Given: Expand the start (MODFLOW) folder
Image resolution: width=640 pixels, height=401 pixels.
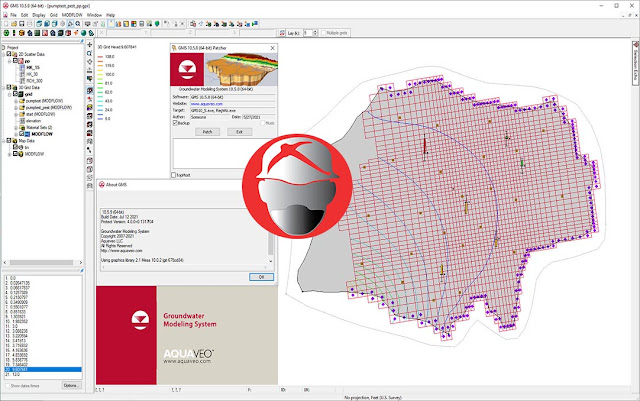Looking at the screenshot, I should pyautogui.click(x=16, y=114).
